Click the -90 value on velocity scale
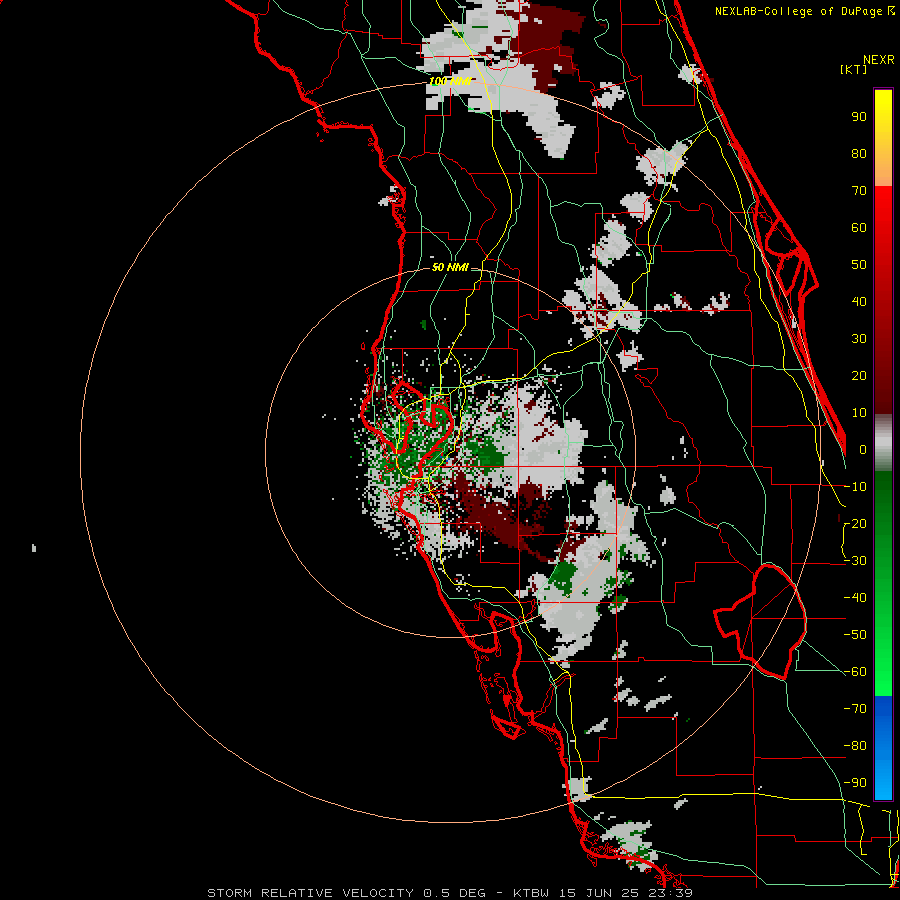The image size is (900, 900). pos(855,783)
